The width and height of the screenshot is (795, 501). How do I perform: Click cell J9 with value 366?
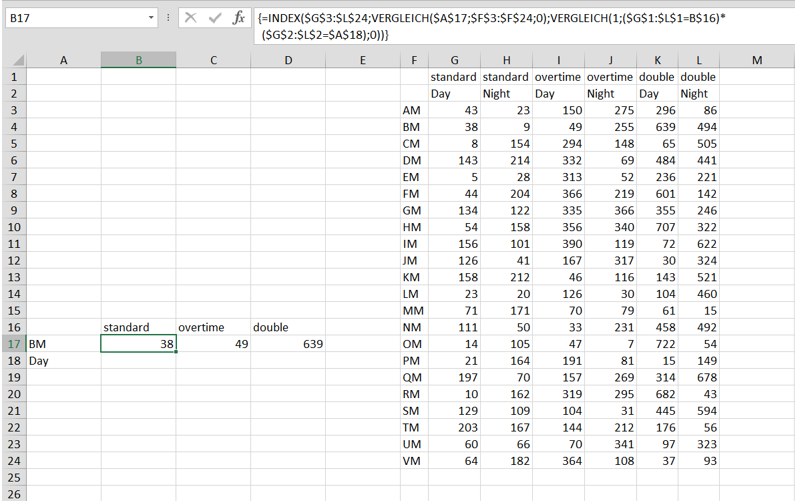610,210
